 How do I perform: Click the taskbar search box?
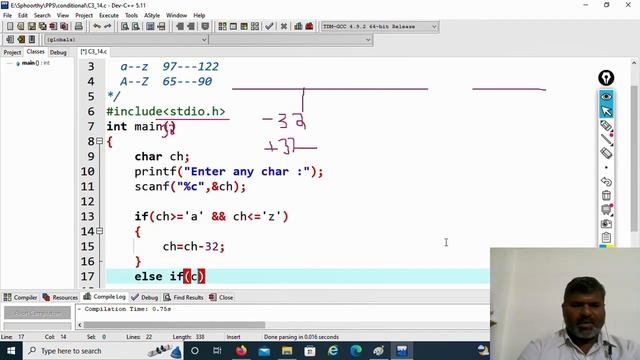[x=102, y=351]
